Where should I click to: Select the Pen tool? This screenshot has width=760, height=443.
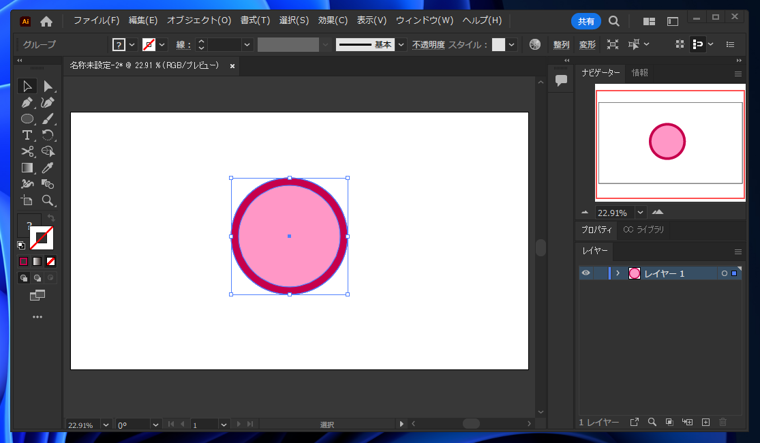(27, 103)
